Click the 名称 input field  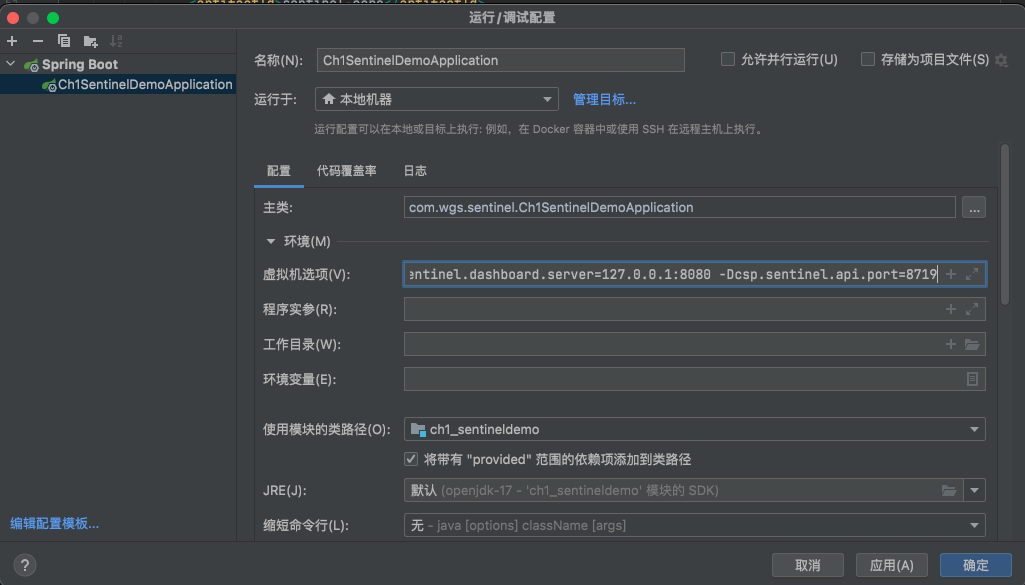coord(500,60)
